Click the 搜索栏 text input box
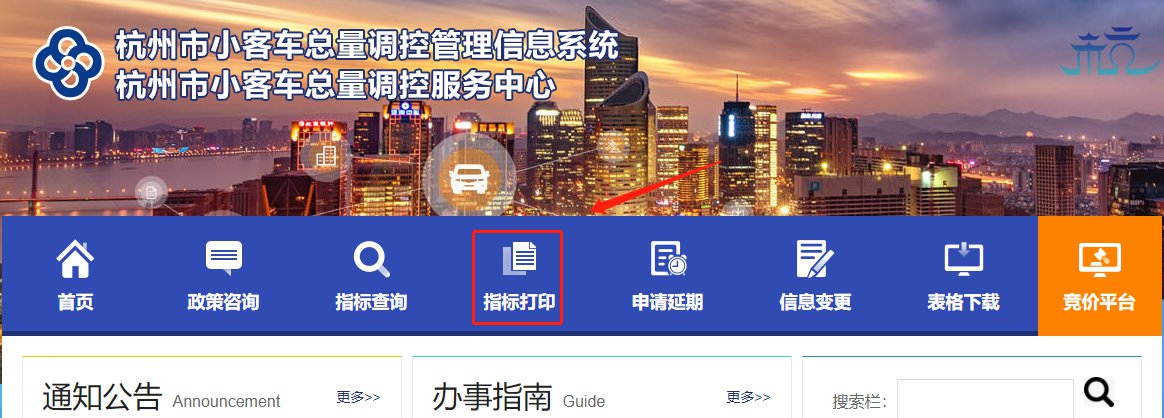The image size is (1164, 418). 985,399
